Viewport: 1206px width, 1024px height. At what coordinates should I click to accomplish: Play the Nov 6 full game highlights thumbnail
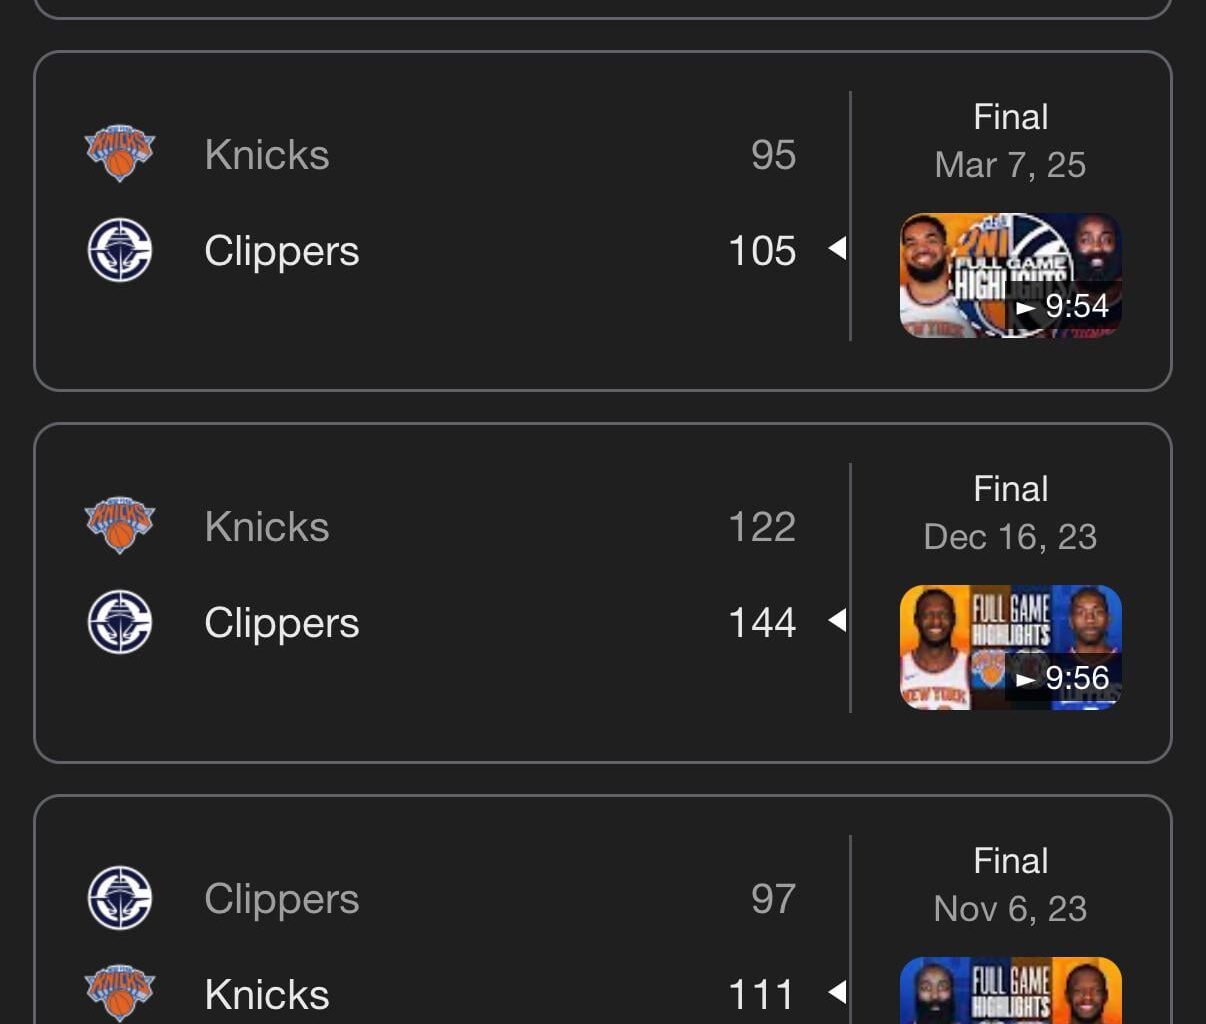1010,995
